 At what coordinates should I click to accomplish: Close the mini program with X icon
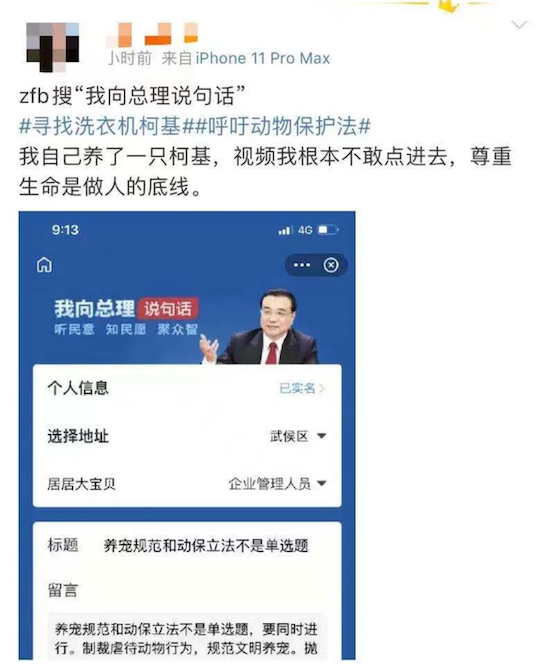tap(331, 265)
